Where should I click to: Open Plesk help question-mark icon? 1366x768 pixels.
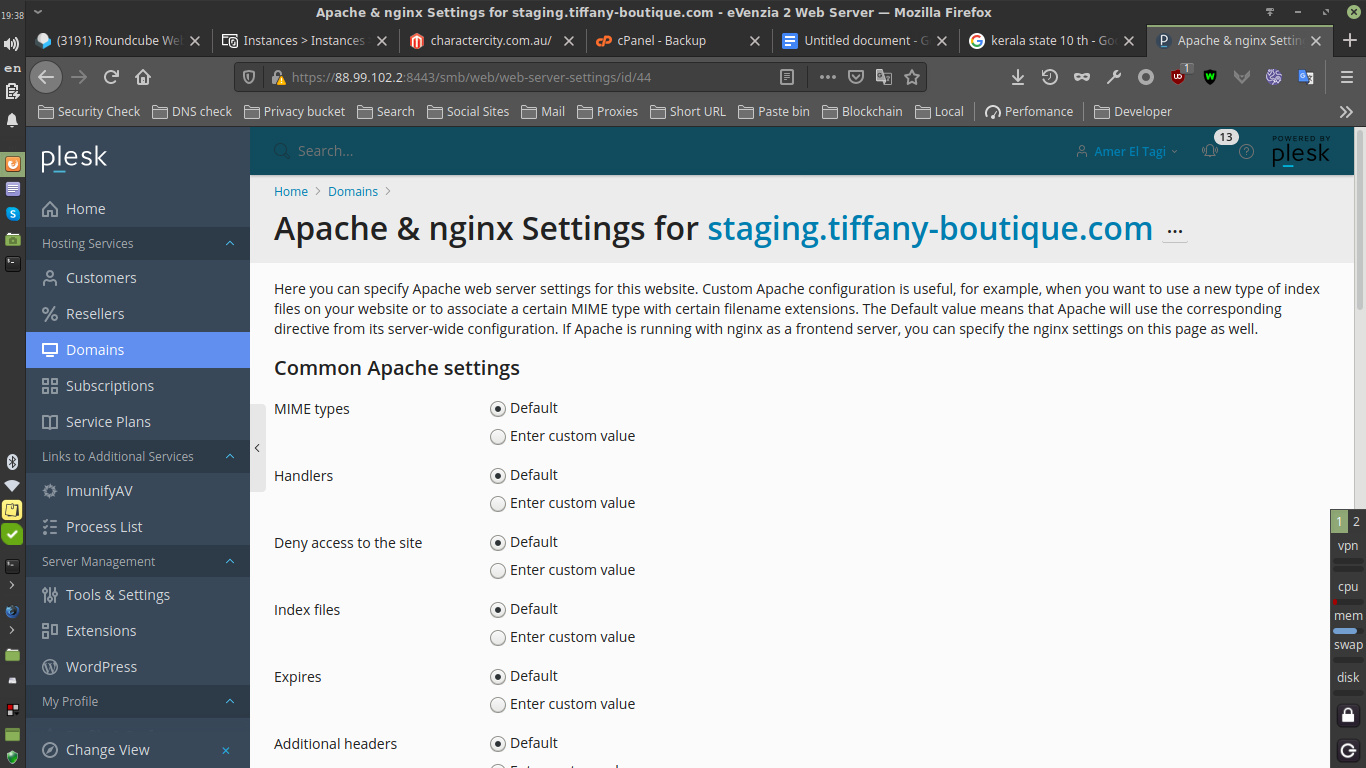click(1246, 152)
